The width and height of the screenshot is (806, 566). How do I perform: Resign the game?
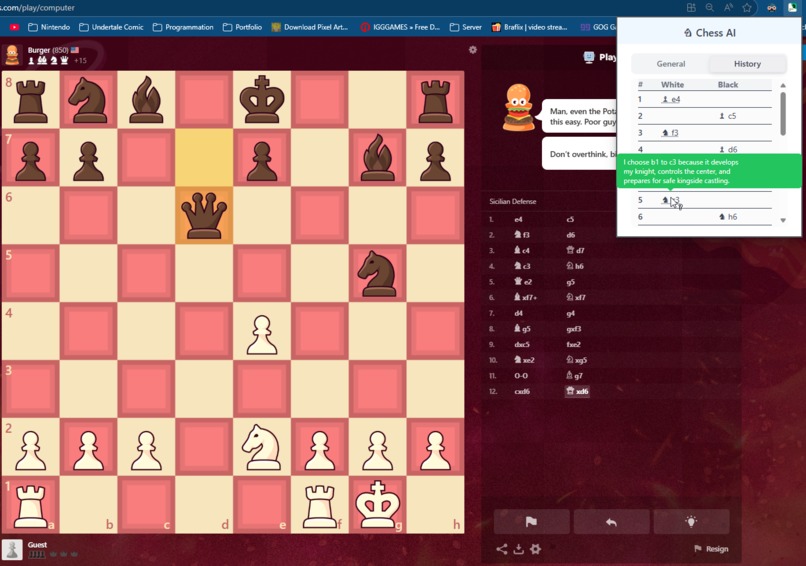click(711, 549)
